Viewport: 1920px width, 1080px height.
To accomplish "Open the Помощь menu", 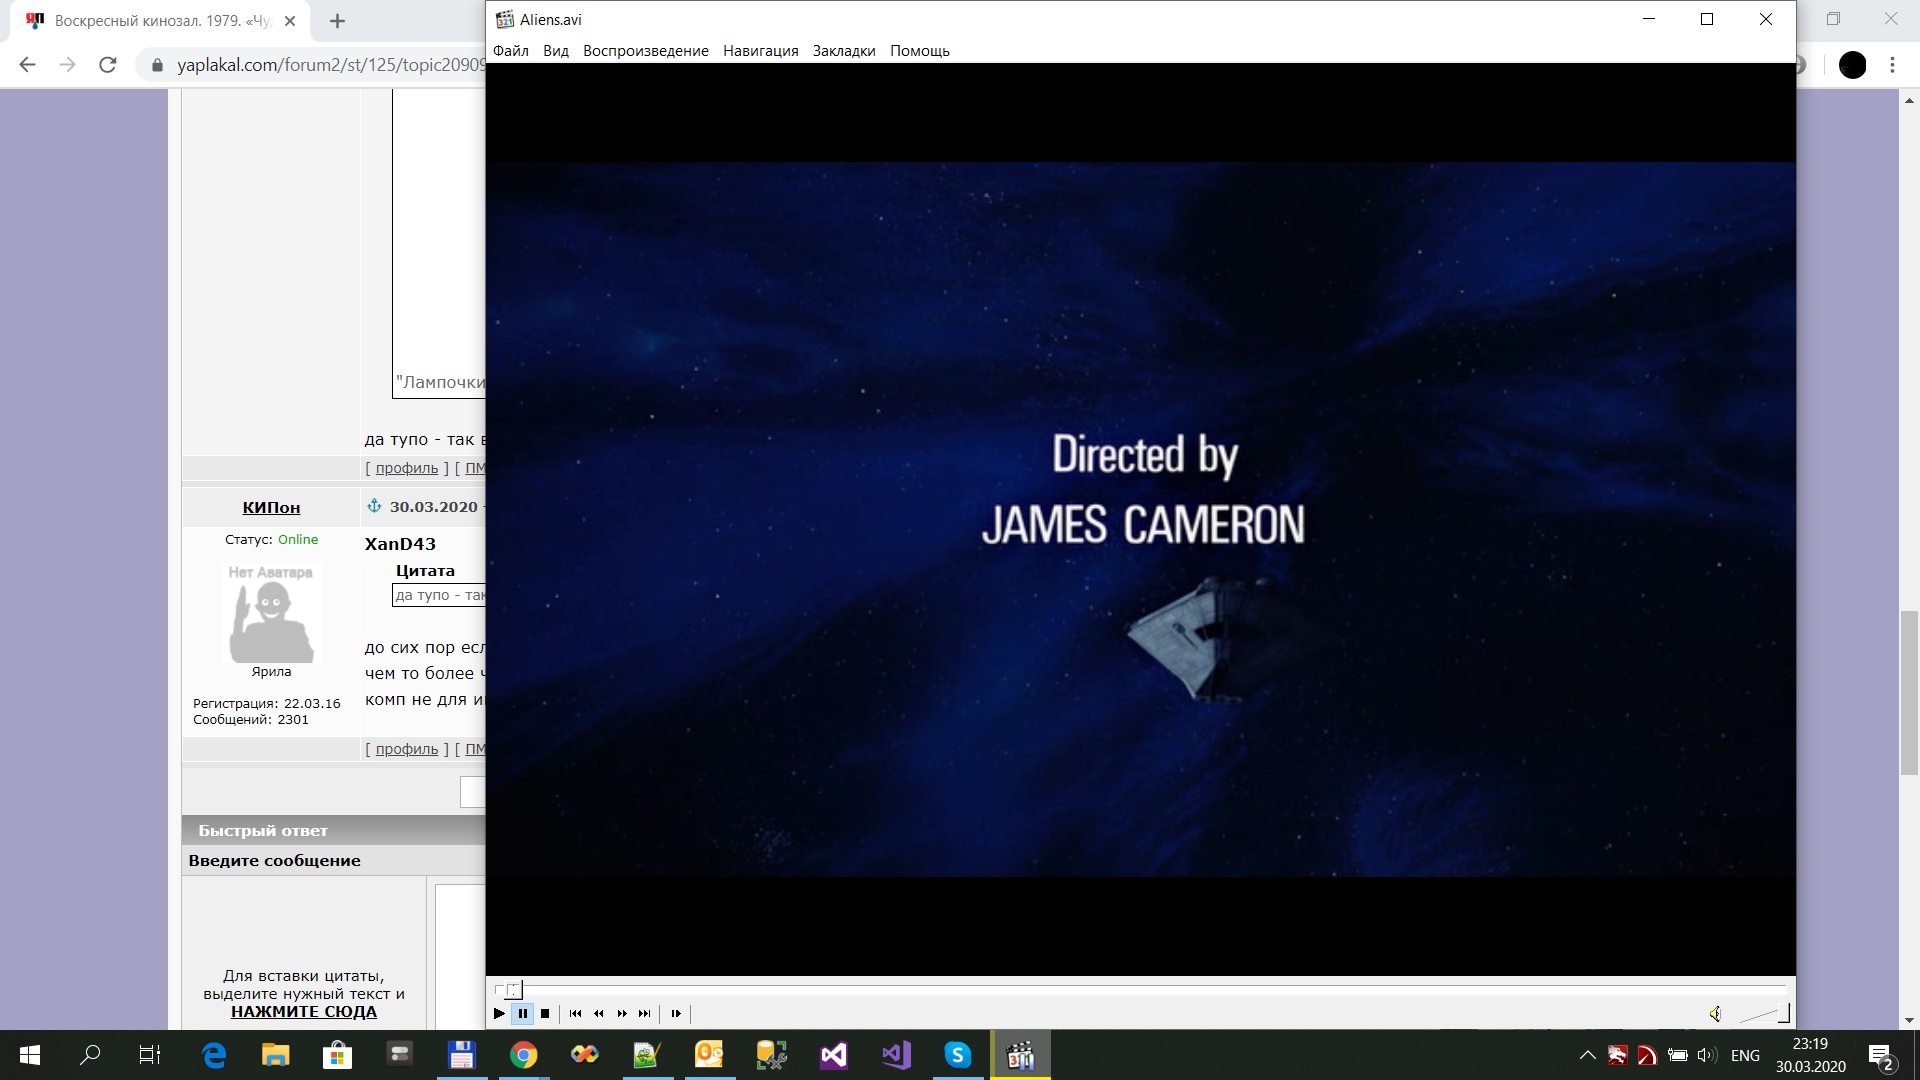I will [x=920, y=51].
